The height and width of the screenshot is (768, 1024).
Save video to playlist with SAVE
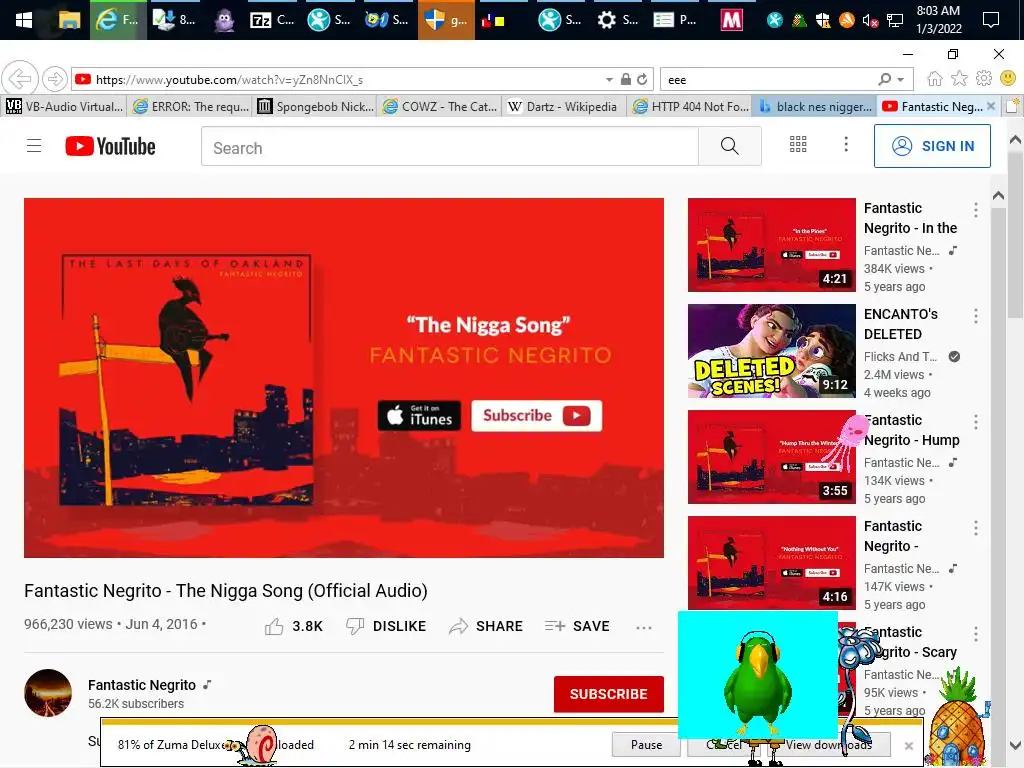pos(577,626)
